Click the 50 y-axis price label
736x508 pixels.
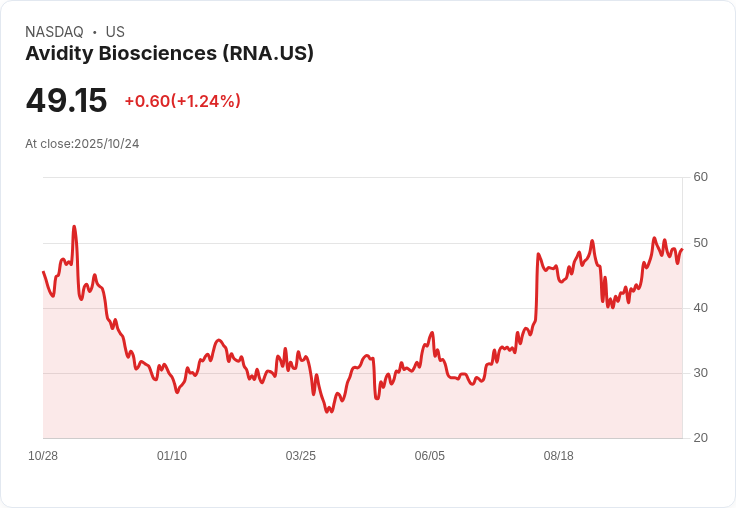(700, 243)
